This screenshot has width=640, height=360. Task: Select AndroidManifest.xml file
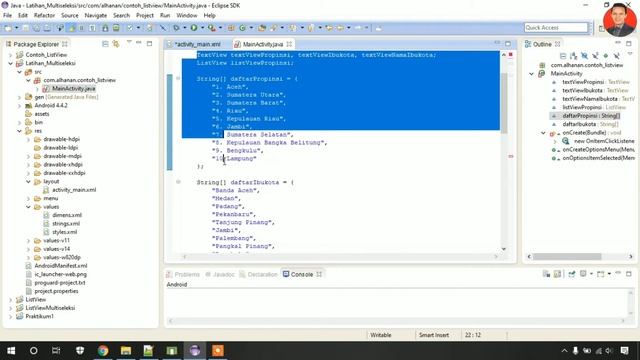60,266
